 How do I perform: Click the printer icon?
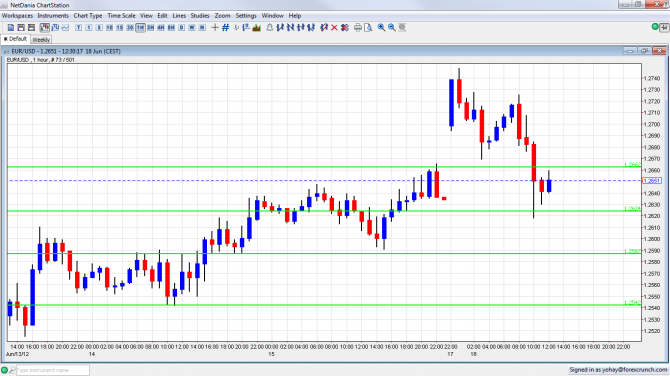[358, 27]
